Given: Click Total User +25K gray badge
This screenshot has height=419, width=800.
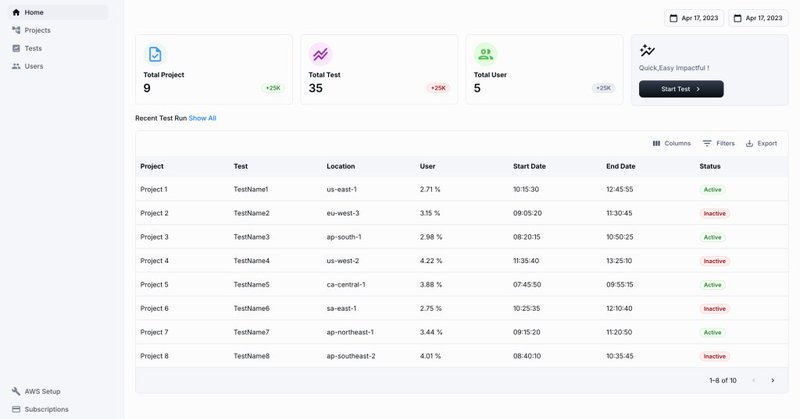Looking at the screenshot, I should (x=604, y=88).
